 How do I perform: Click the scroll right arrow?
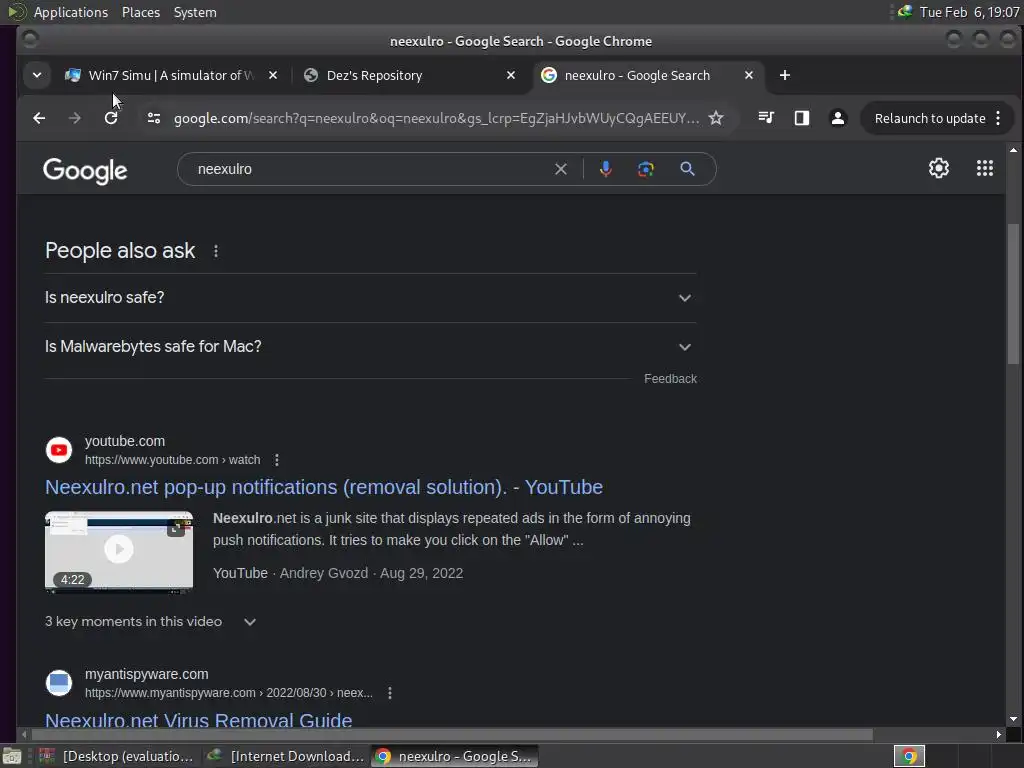998,735
